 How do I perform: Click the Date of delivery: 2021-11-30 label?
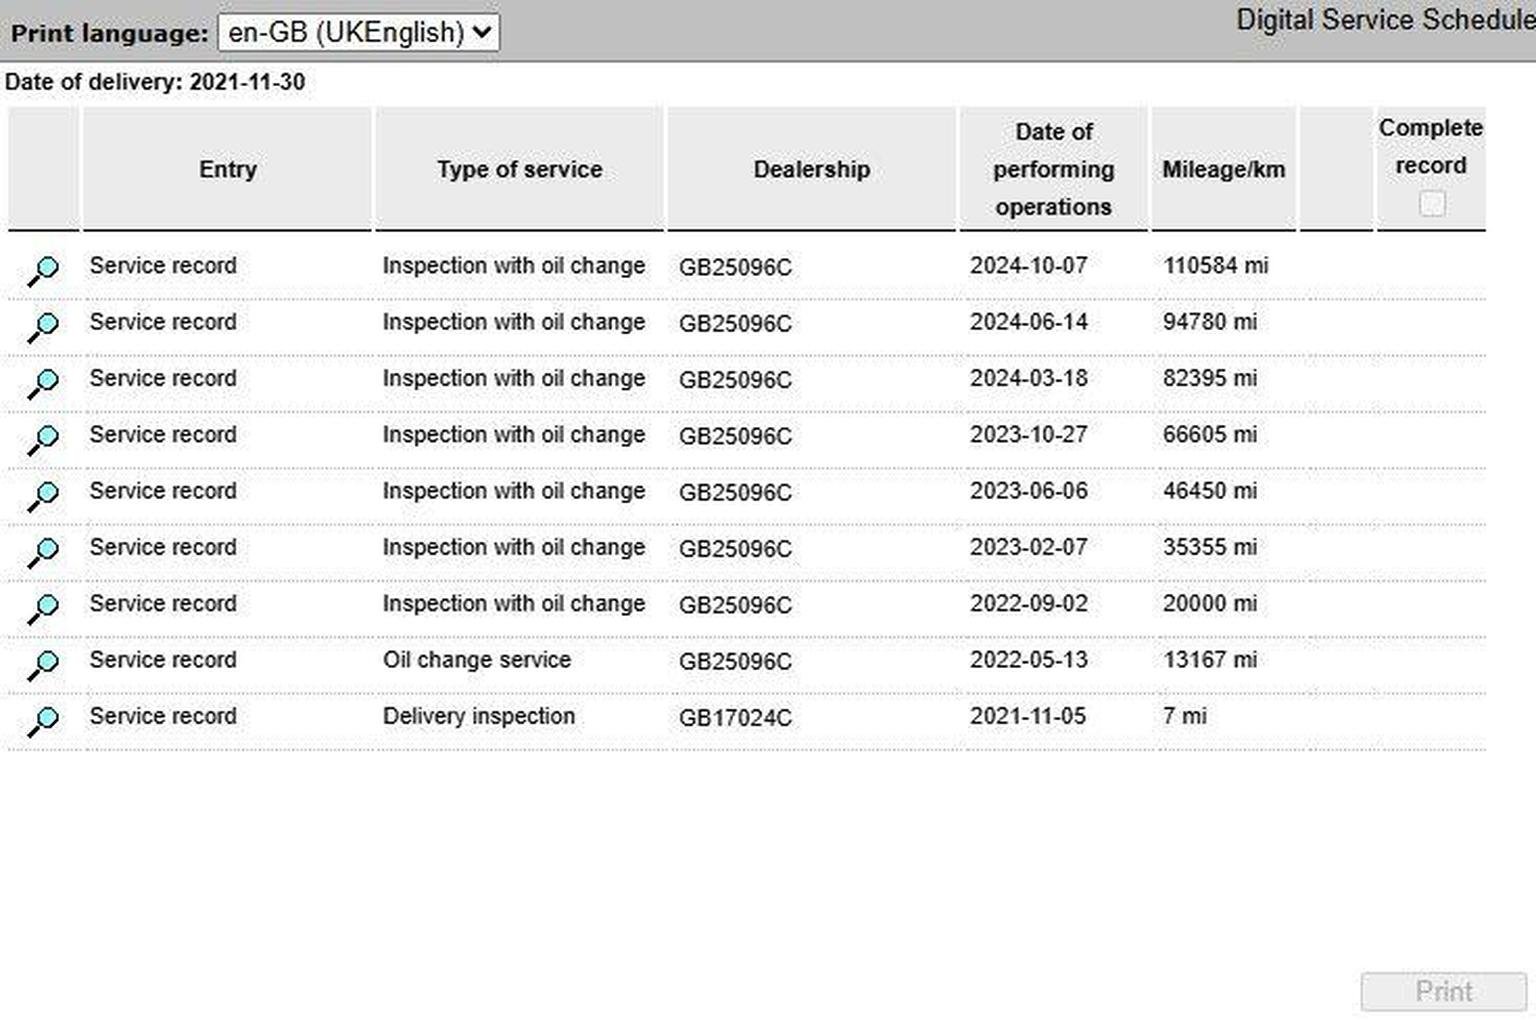coord(155,82)
